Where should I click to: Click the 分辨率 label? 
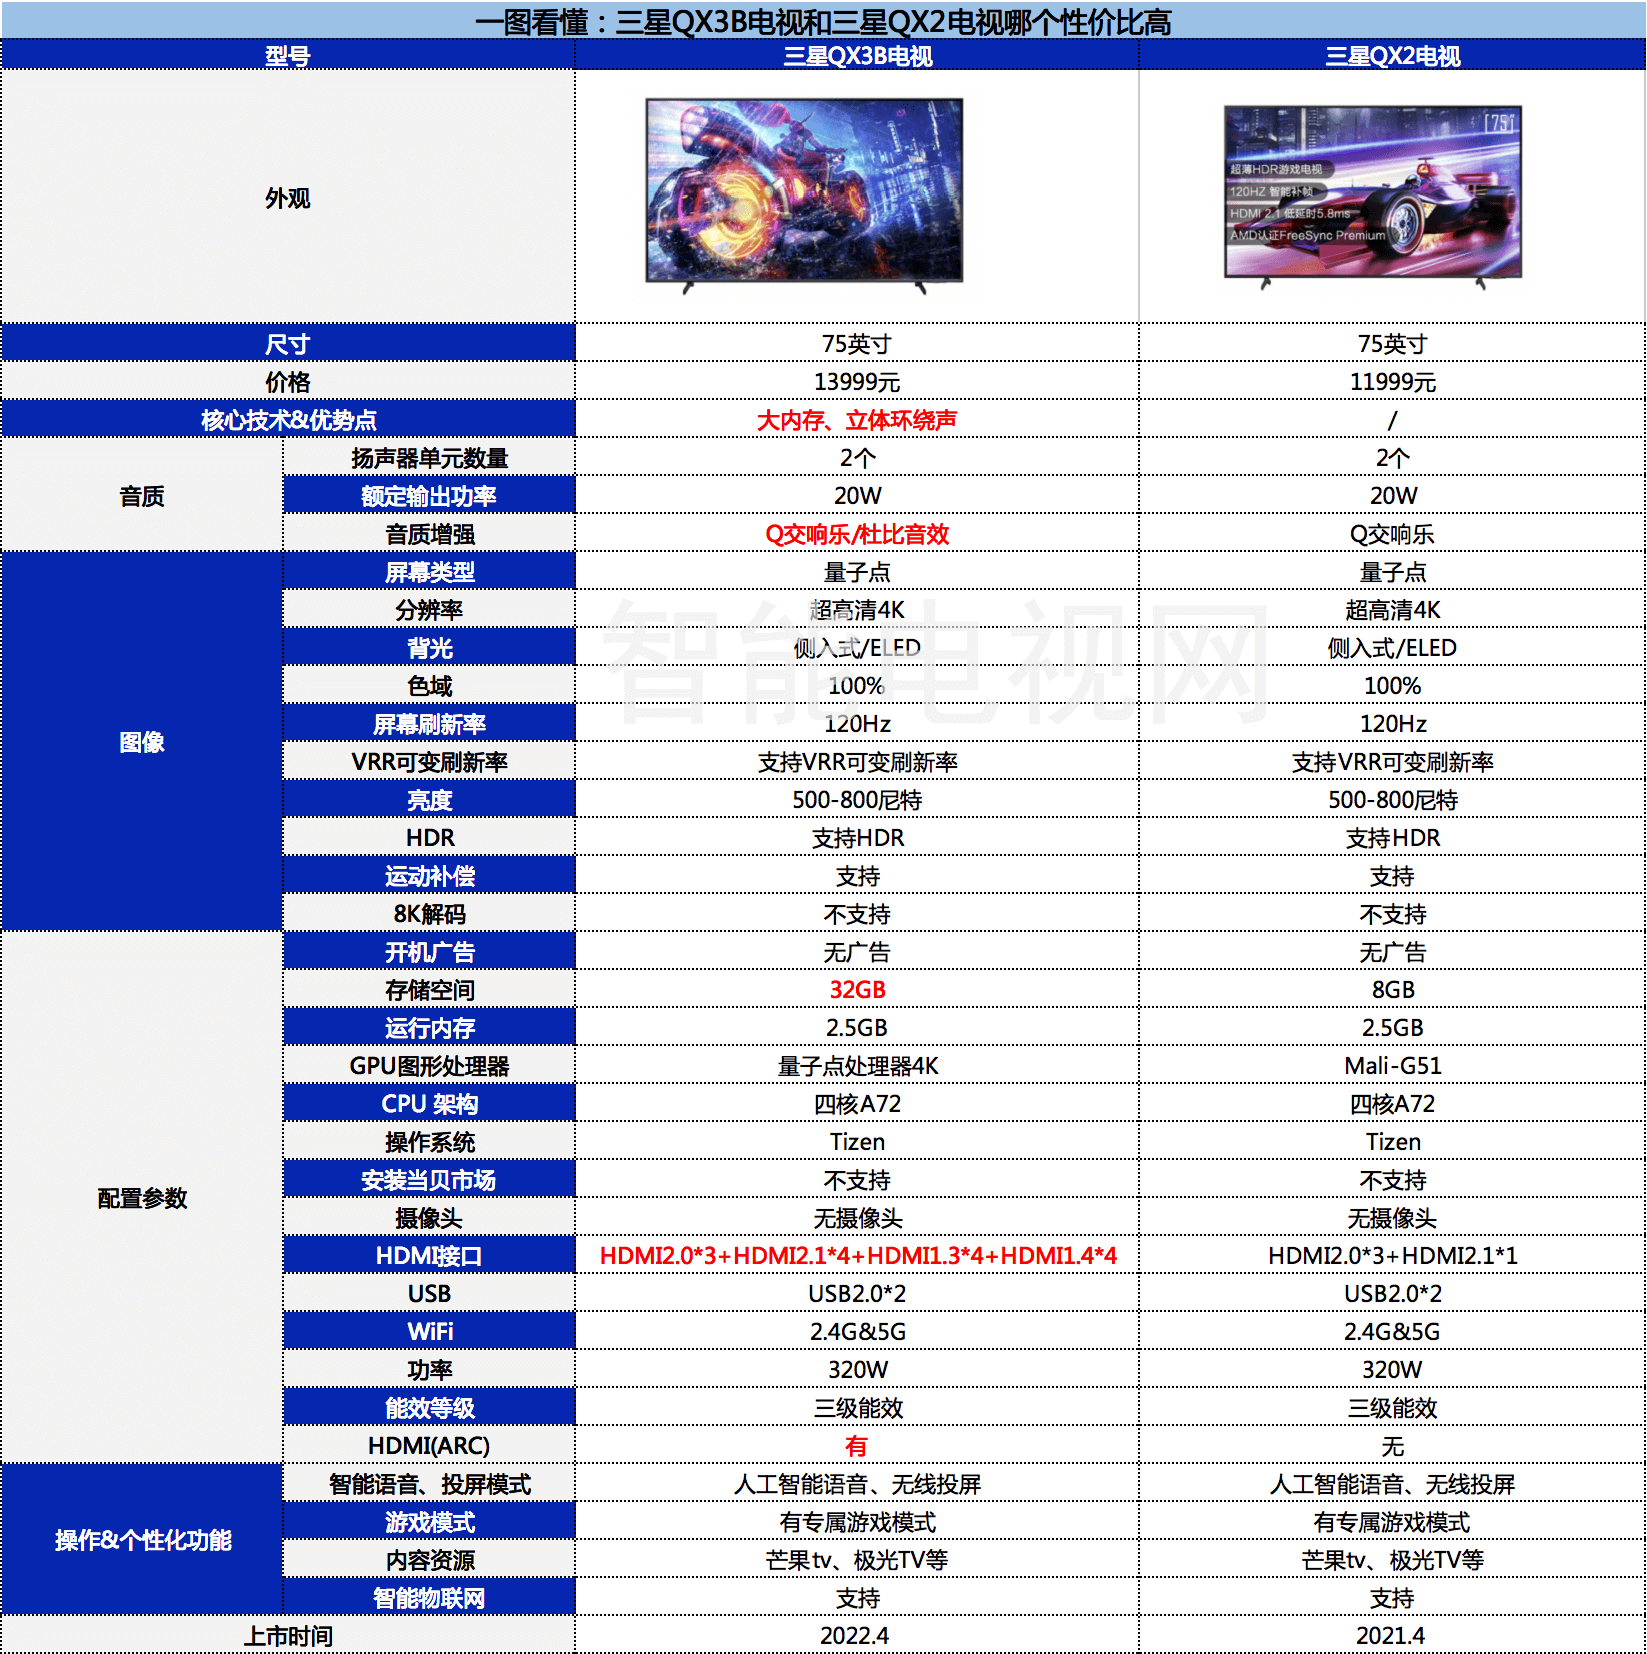(429, 610)
